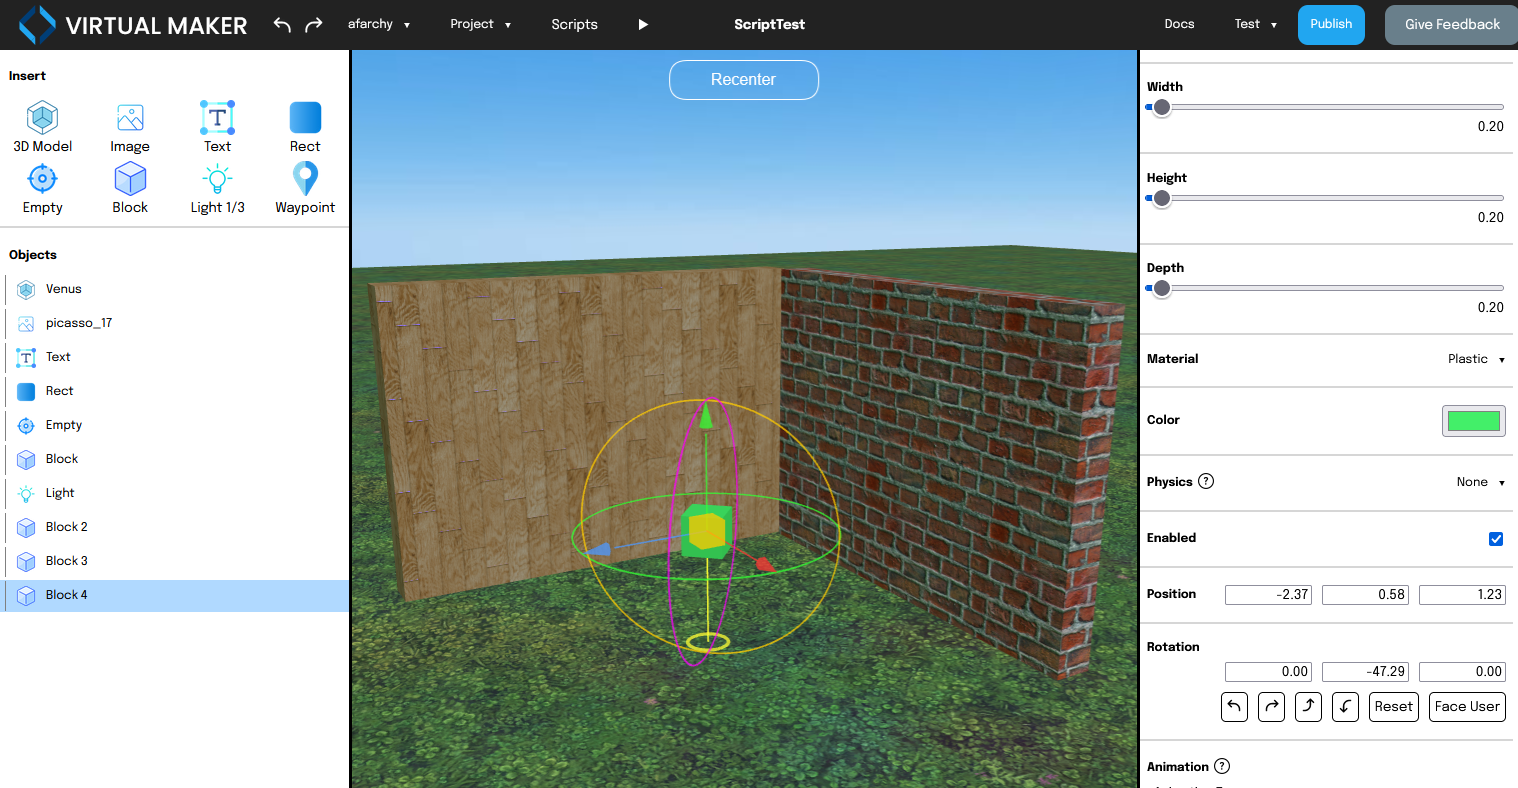Screen dimensions: 1518x788
Task: Add a Waypoint
Action: tap(304, 188)
